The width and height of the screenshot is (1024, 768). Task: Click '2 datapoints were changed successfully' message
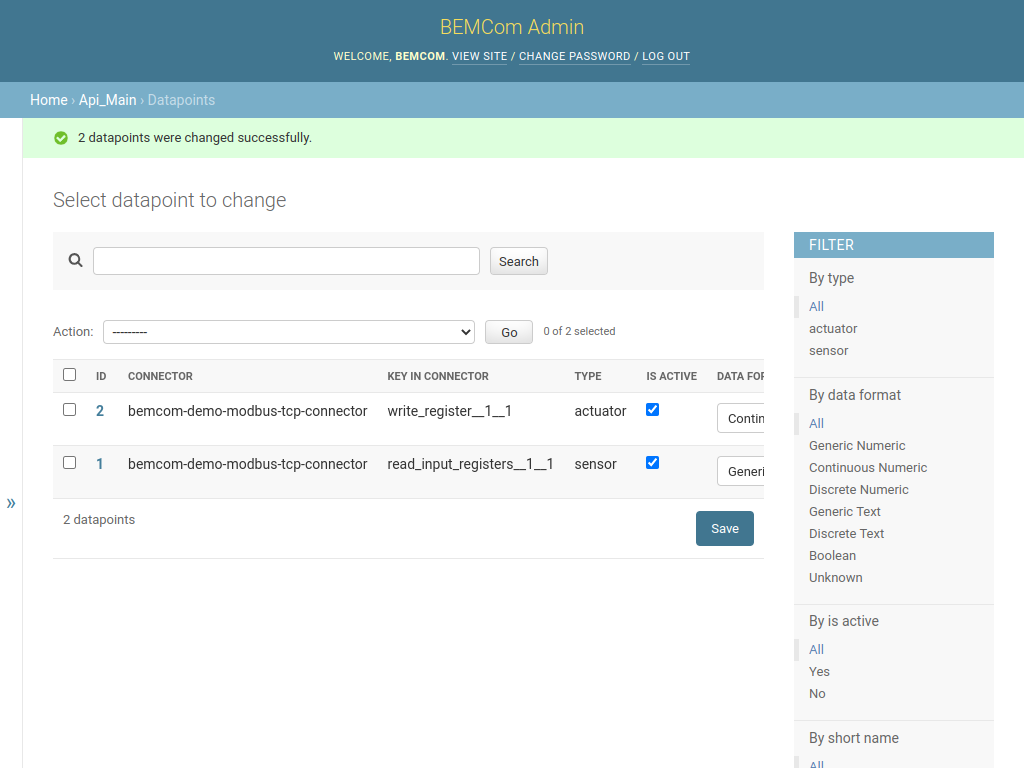pyautogui.click(x=195, y=138)
